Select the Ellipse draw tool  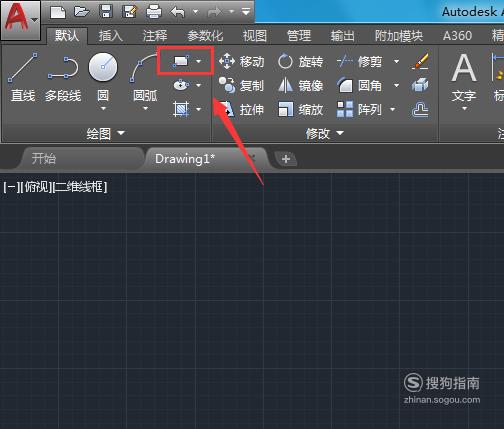click(181, 85)
